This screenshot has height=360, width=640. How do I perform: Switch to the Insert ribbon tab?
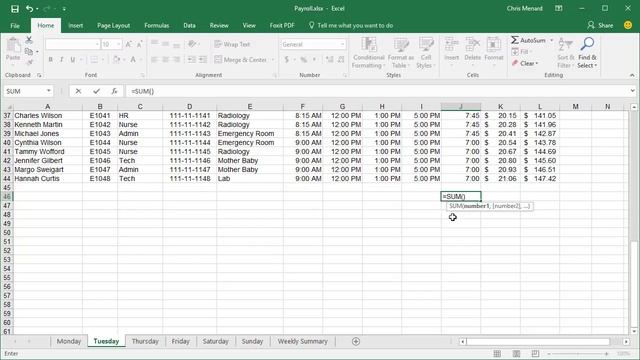76,25
